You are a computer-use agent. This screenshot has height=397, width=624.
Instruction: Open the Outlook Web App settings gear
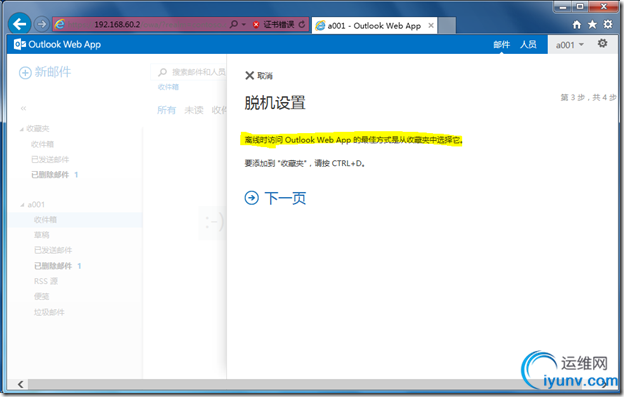coord(603,43)
